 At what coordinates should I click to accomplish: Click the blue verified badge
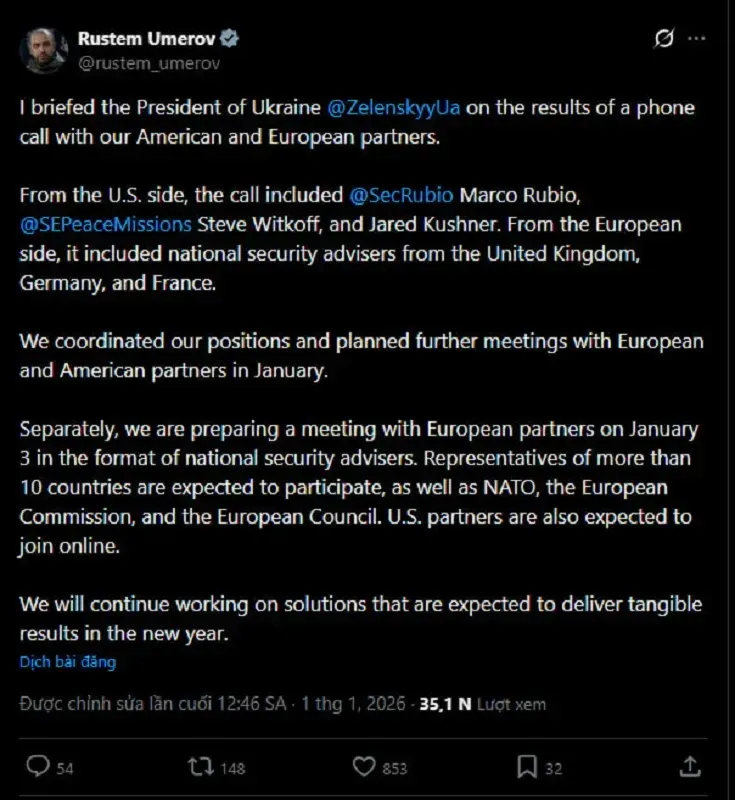pos(229,40)
